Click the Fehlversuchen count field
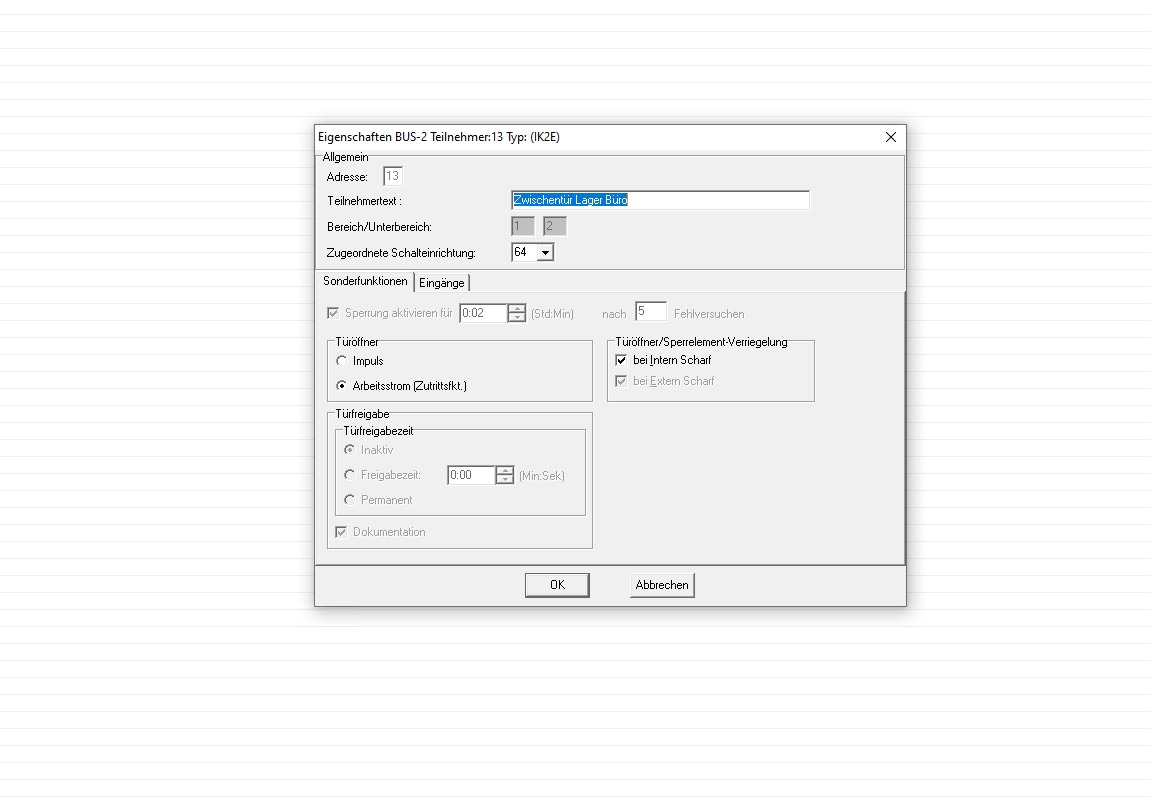Image resolution: width=1151 pixels, height=798 pixels. 650,312
